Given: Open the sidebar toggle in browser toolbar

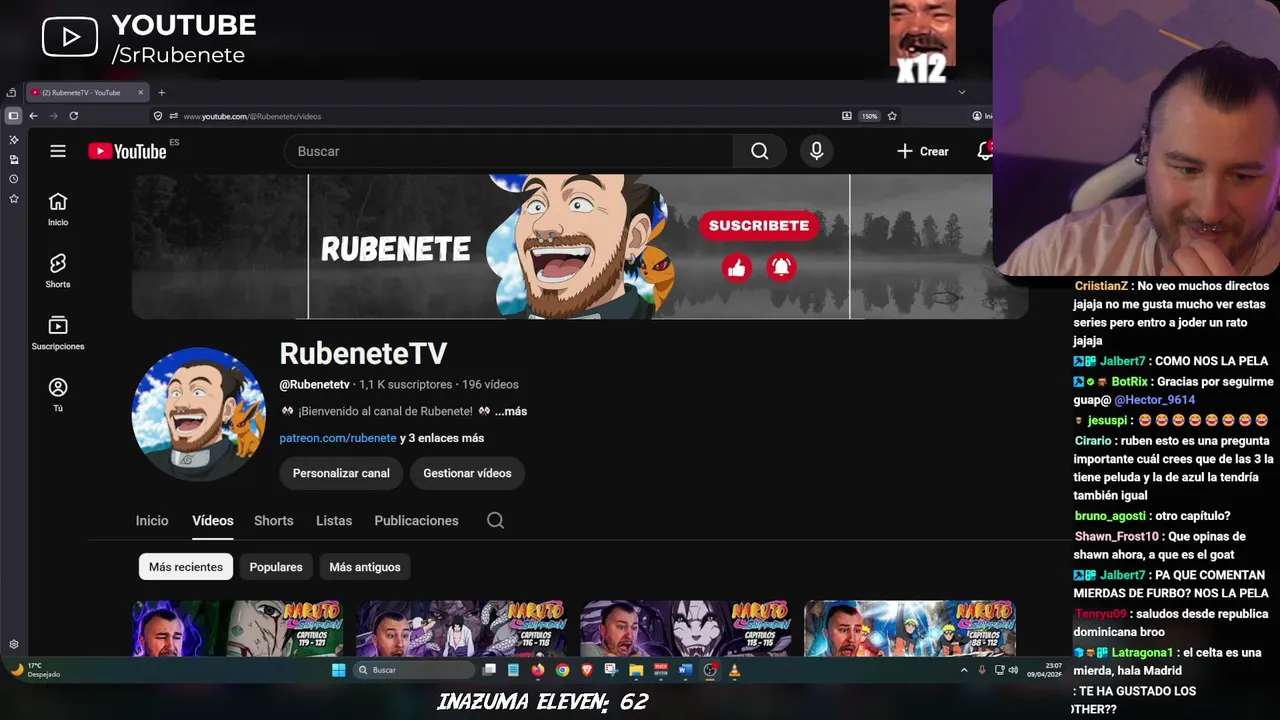Looking at the screenshot, I should [13, 116].
